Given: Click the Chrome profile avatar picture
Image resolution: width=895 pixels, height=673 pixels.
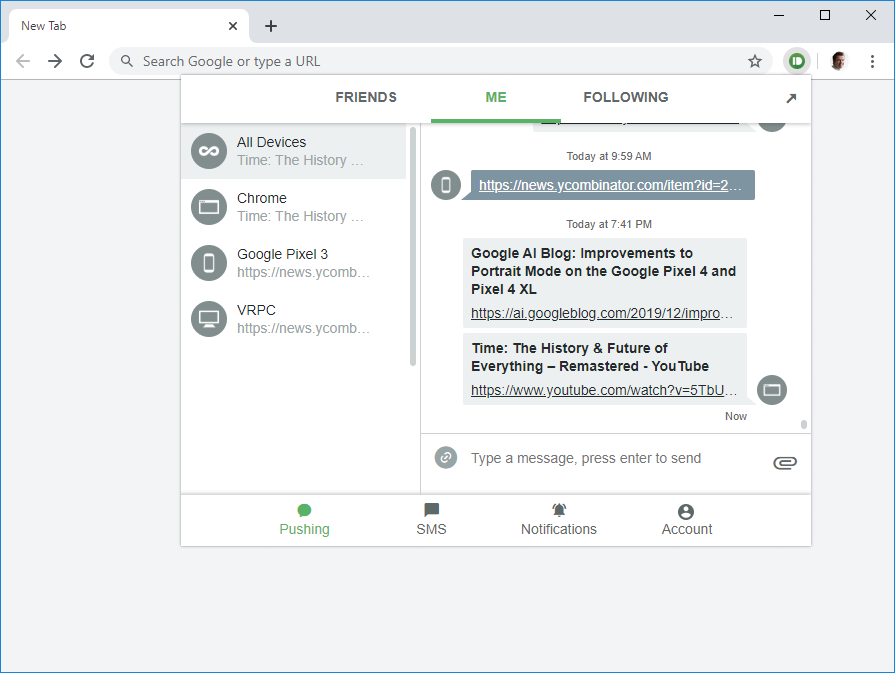Looking at the screenshot, I should (x=838, y=61).
